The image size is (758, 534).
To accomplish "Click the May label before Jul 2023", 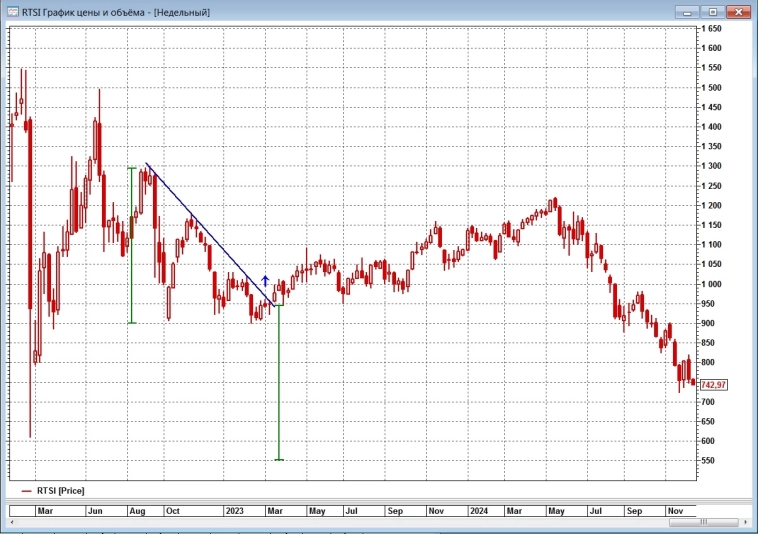I will click(x=317, y=511).
